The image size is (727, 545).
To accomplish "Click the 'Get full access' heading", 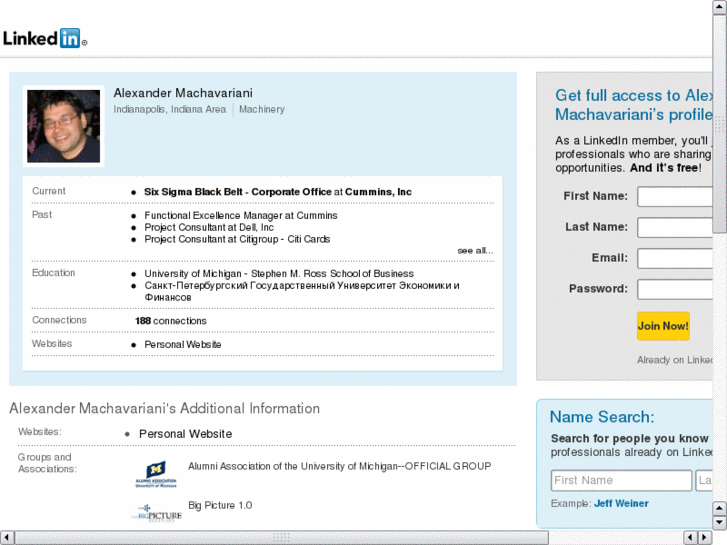I will point(634,105).
